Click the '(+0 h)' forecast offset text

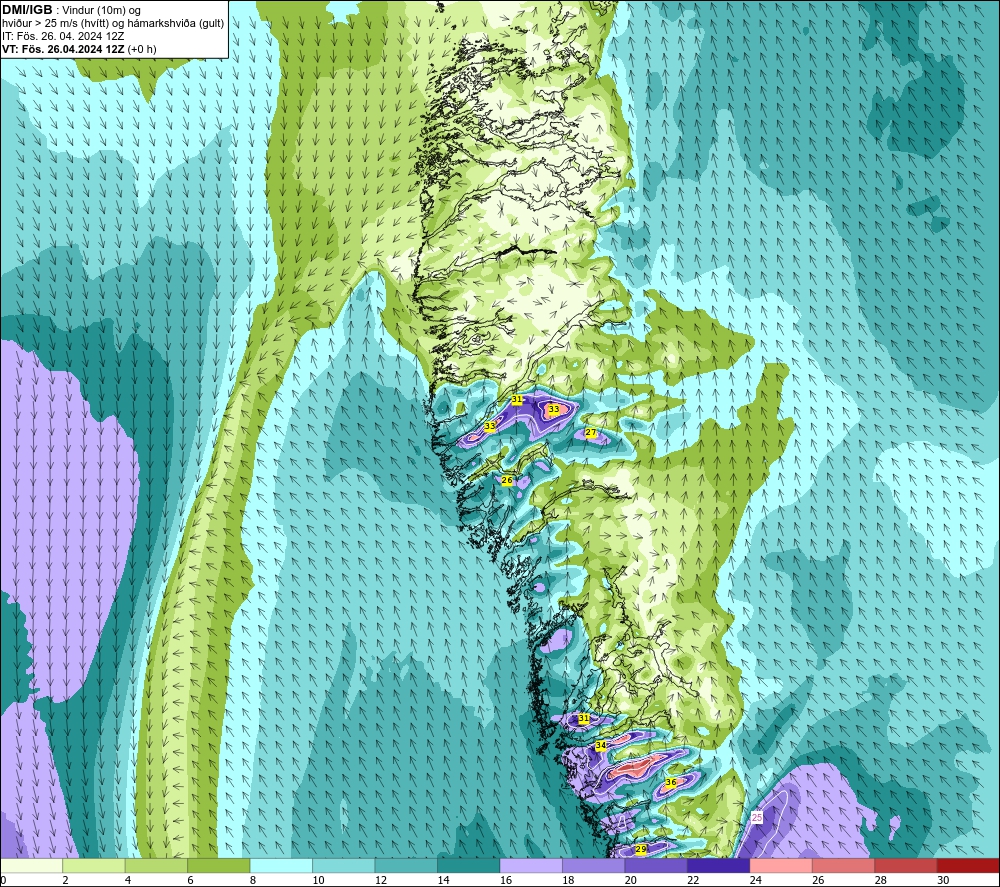tap(142, 49)
